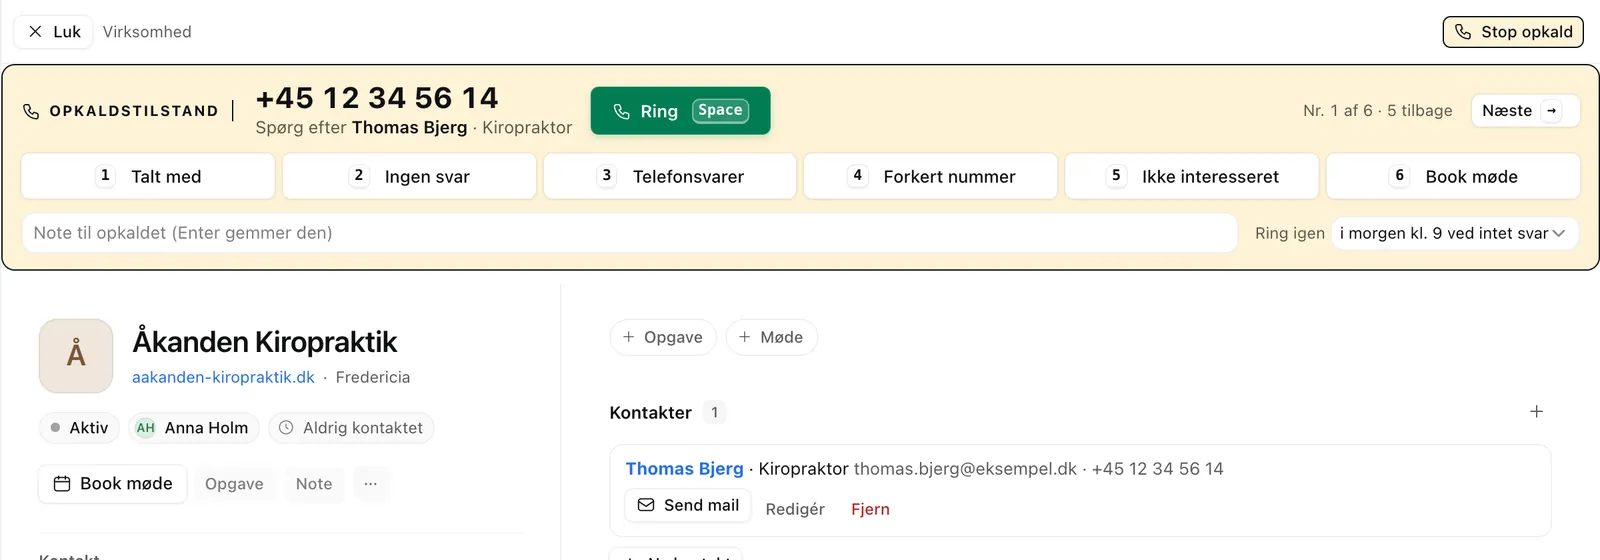Viewport: 1600px width, 560px height.
Task: Click Fjern to remove Thomas Bjerg
Action: coord(870,509)
